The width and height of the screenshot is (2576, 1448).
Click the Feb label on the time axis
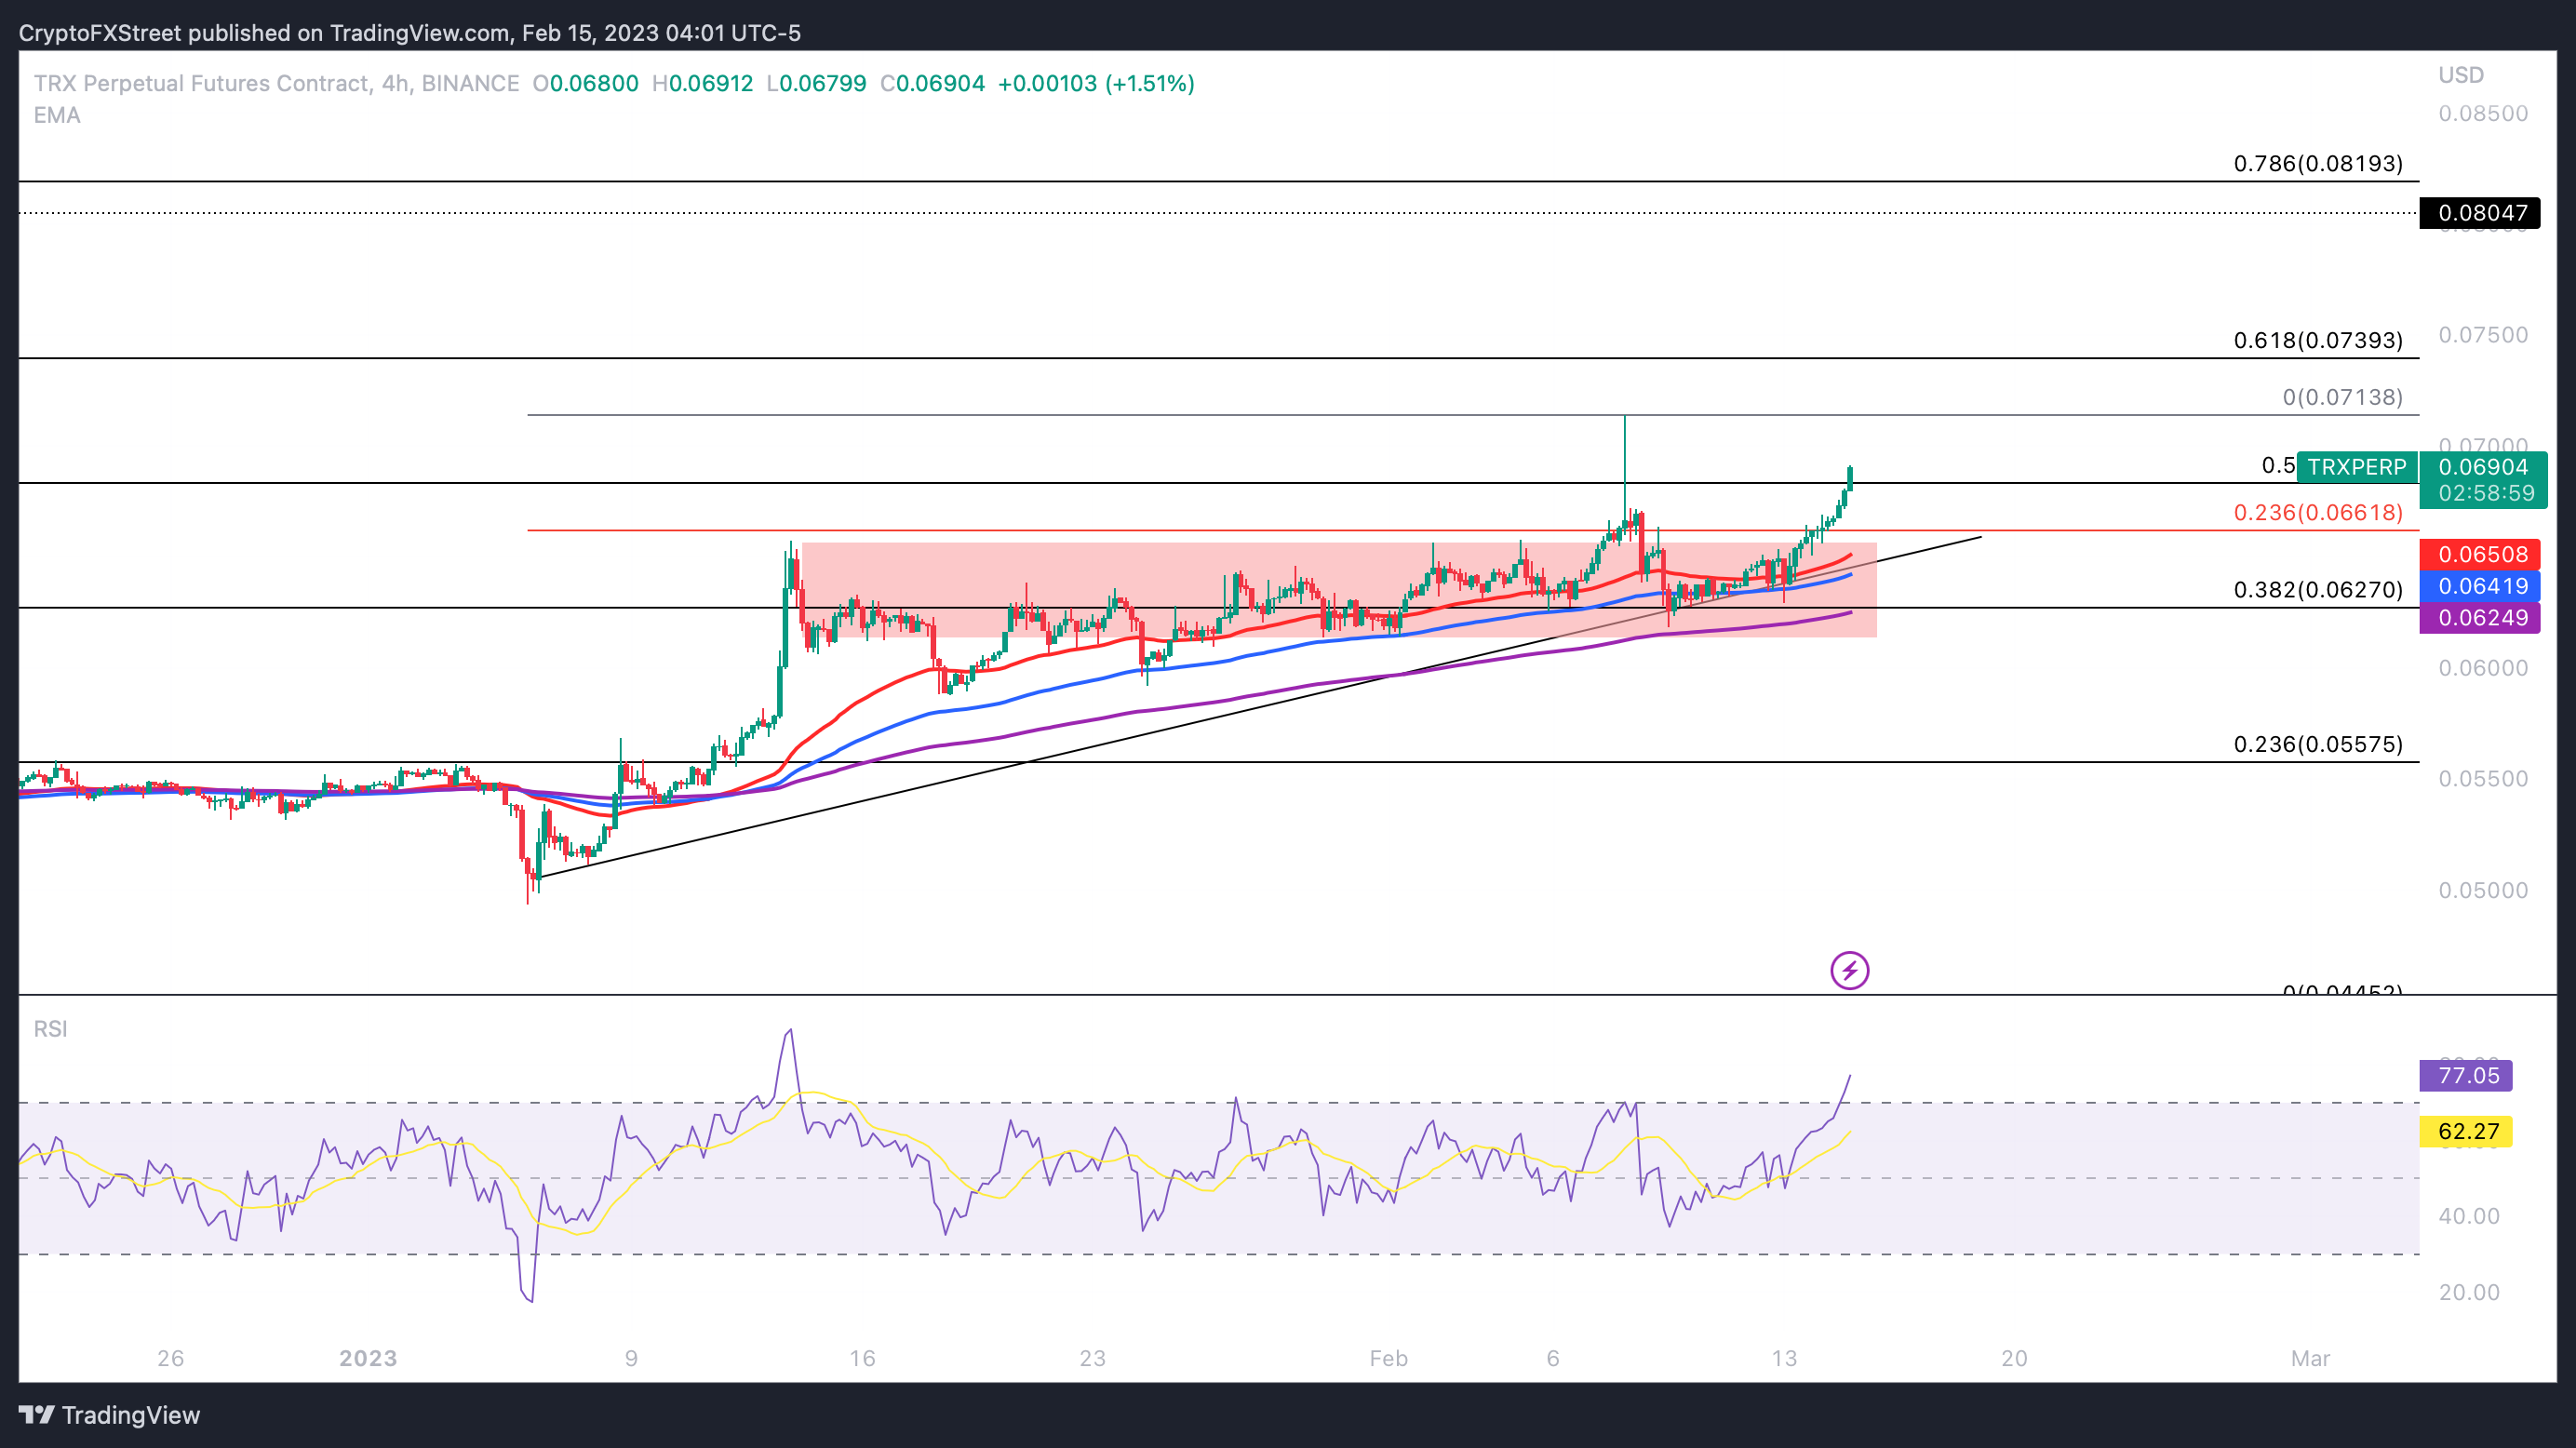coord(1388,1358)
